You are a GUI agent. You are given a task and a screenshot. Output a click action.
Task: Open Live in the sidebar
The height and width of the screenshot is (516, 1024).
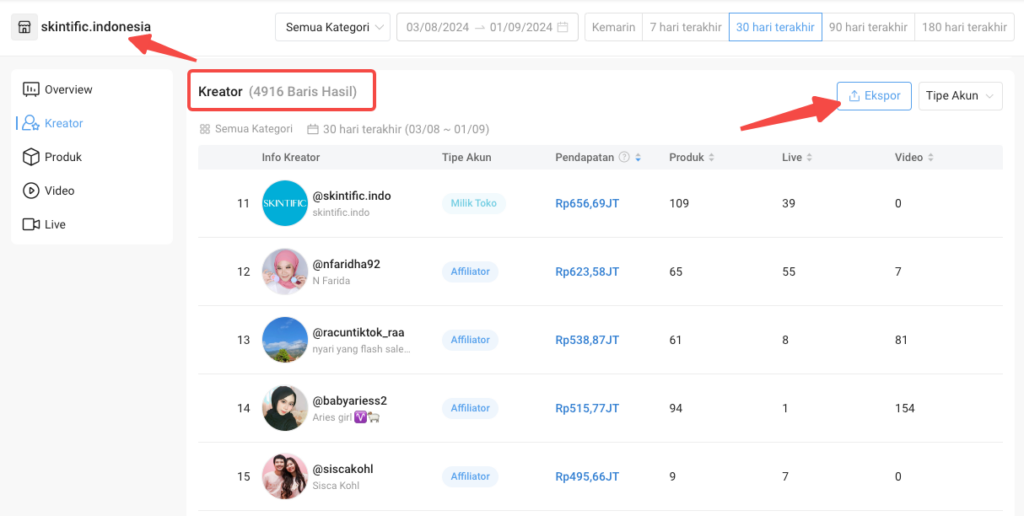click(57, 224)
